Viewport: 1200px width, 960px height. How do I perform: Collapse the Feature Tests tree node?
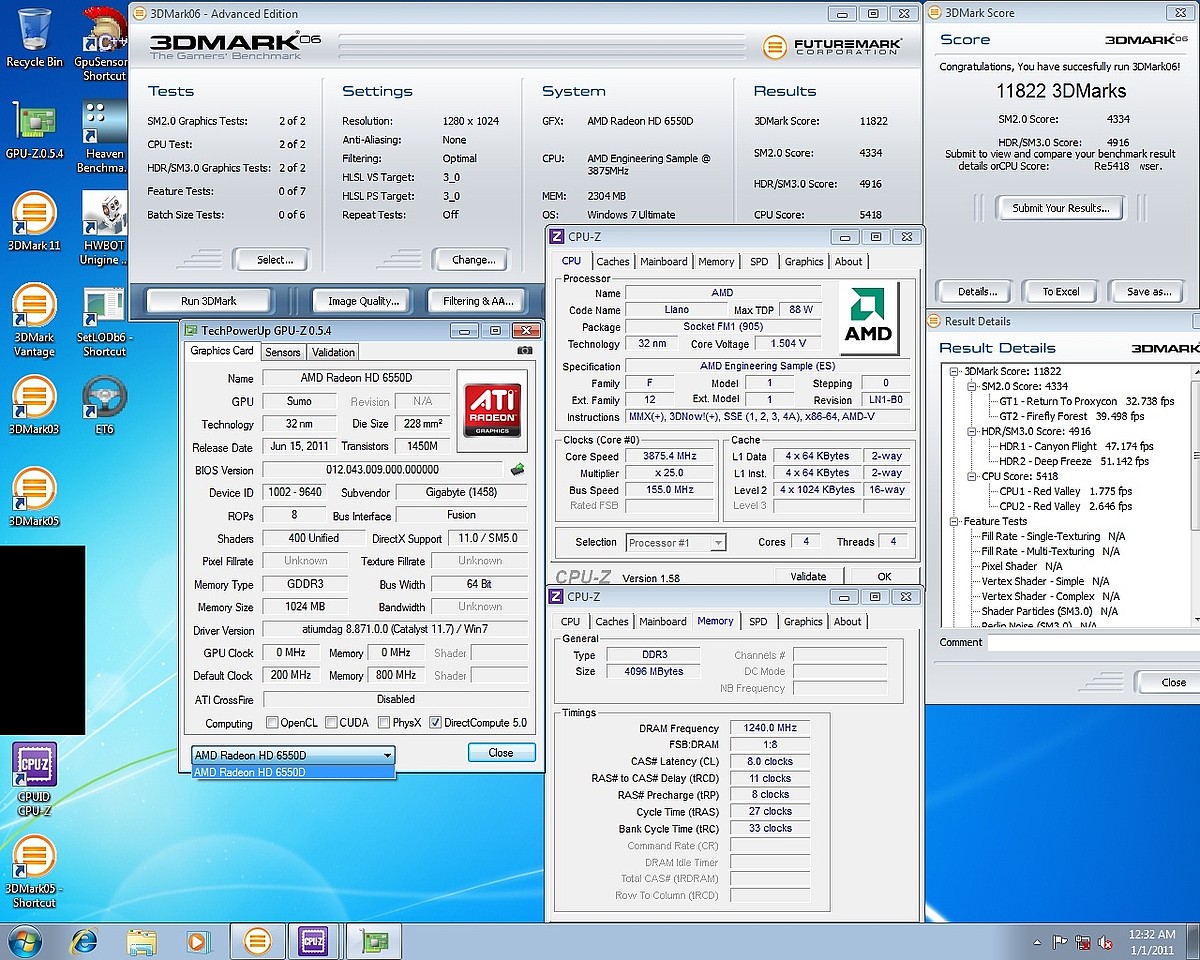955,521
